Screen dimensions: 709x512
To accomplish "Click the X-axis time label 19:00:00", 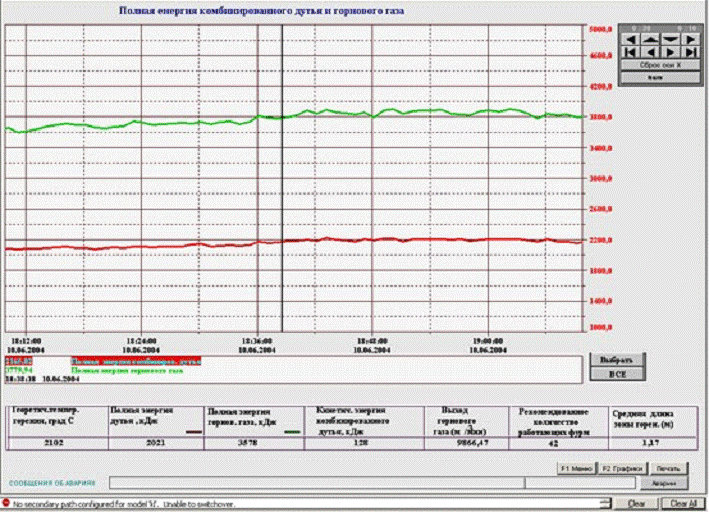I will coord(488,341).
